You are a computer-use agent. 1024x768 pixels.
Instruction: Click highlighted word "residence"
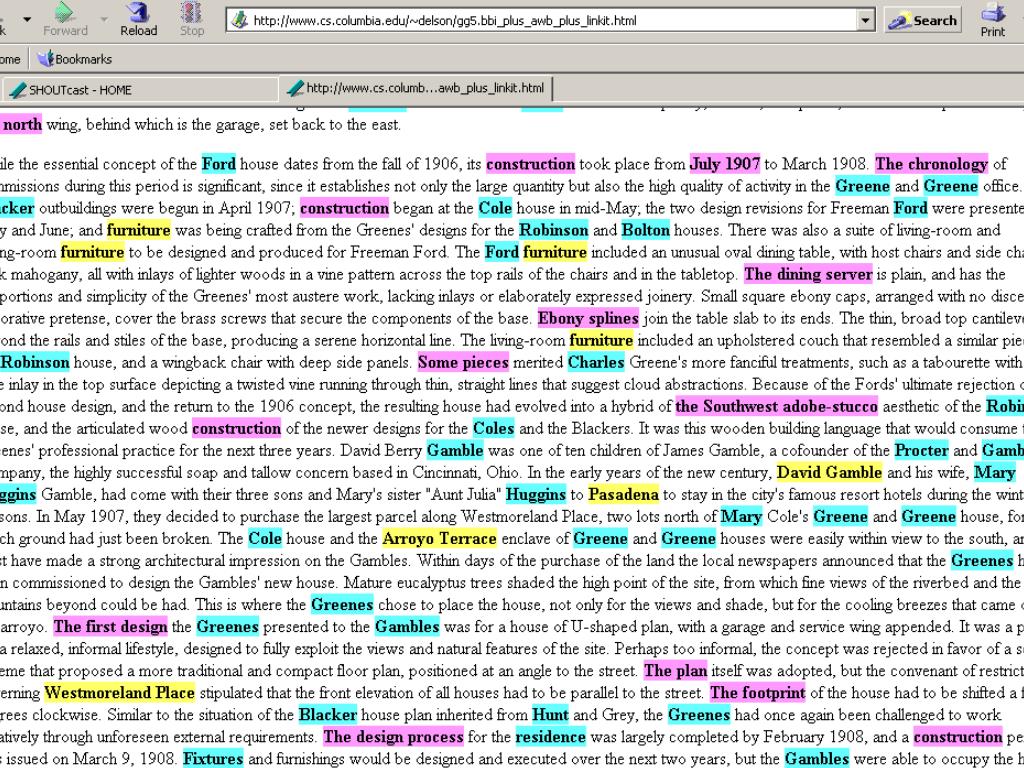[551, 737]
